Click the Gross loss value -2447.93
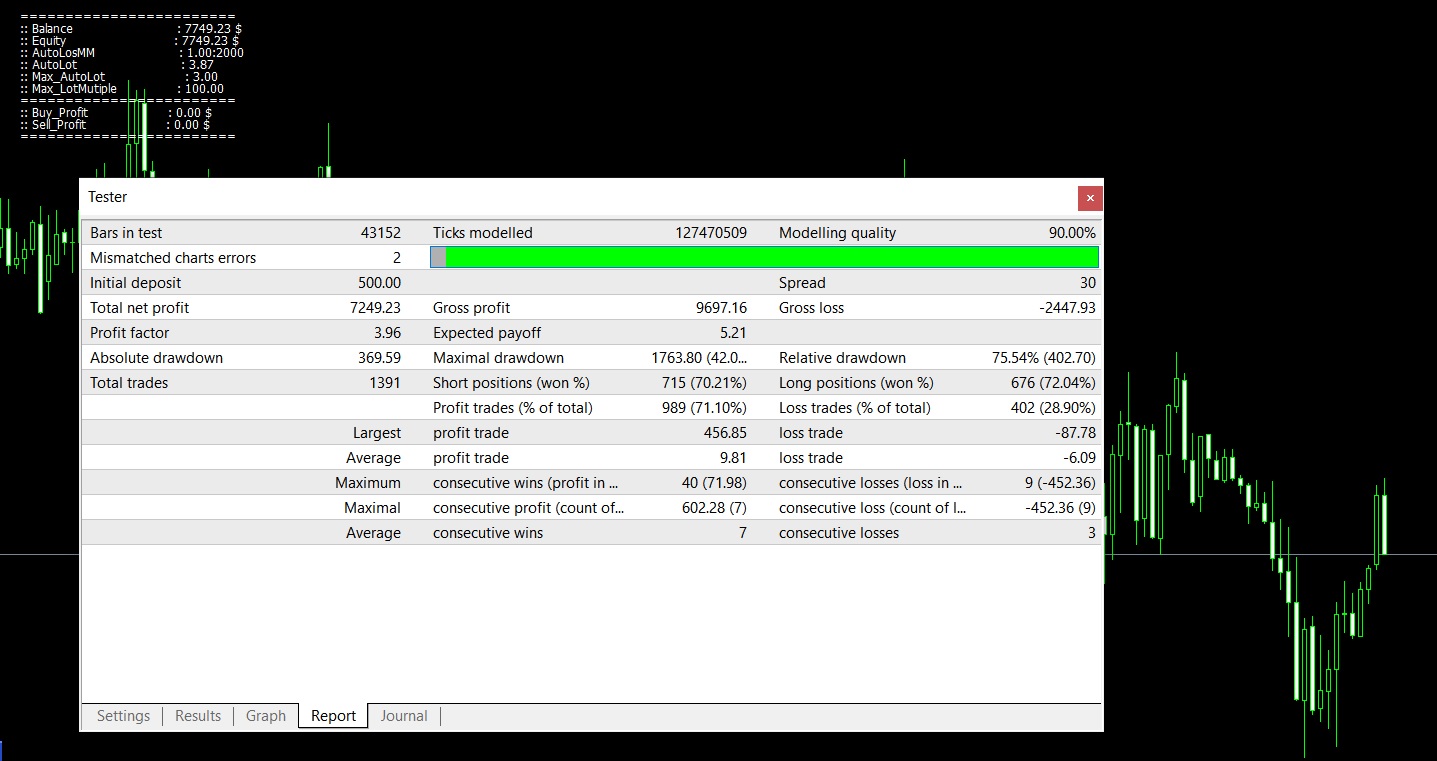1437x761 pixels. click(x=1067, y=308)
